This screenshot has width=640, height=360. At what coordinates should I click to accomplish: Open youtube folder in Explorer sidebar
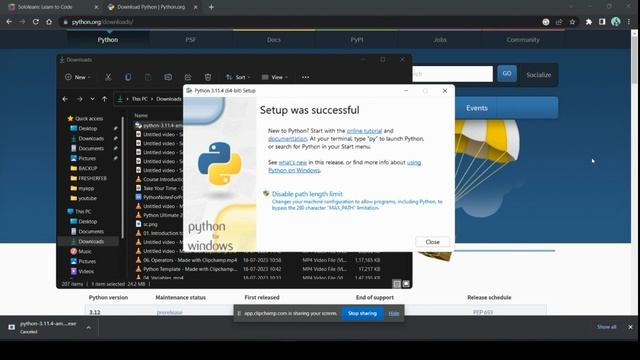tap(83, 198)
